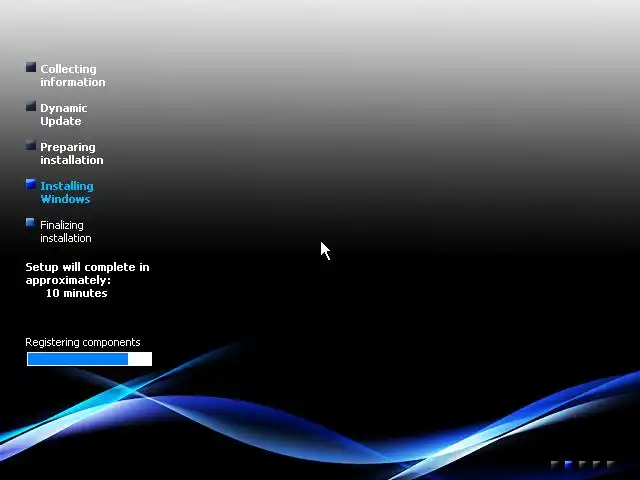Click the blue Installing Windows step icon
The height and width of the screenshot is (480, 640).
point(31,184)
